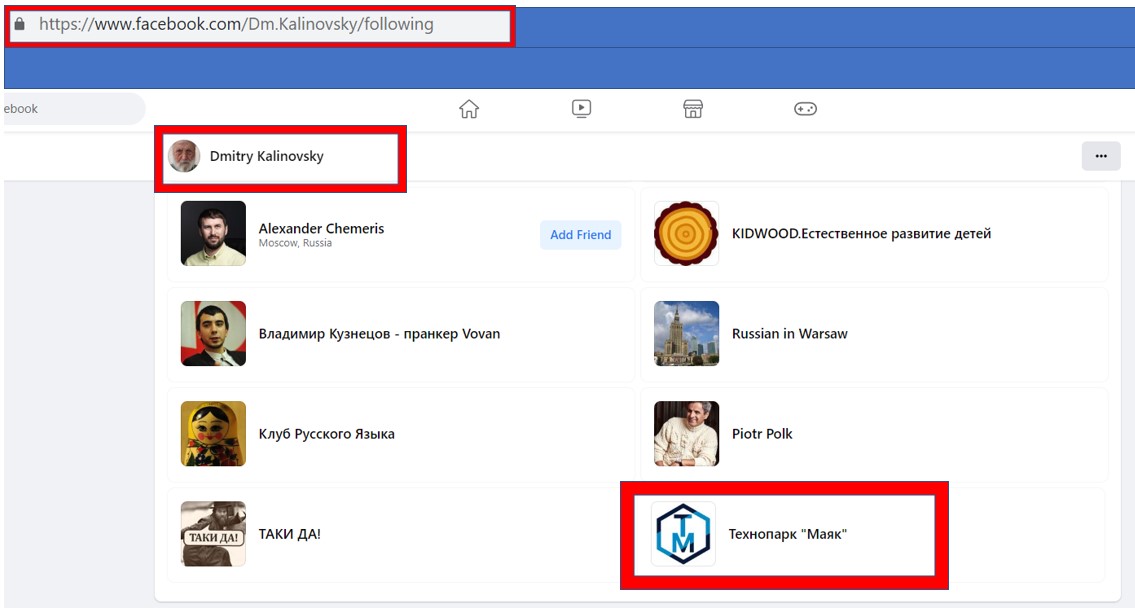
Task: Open the Russian in Warsaw link
Action: (790, 334)
